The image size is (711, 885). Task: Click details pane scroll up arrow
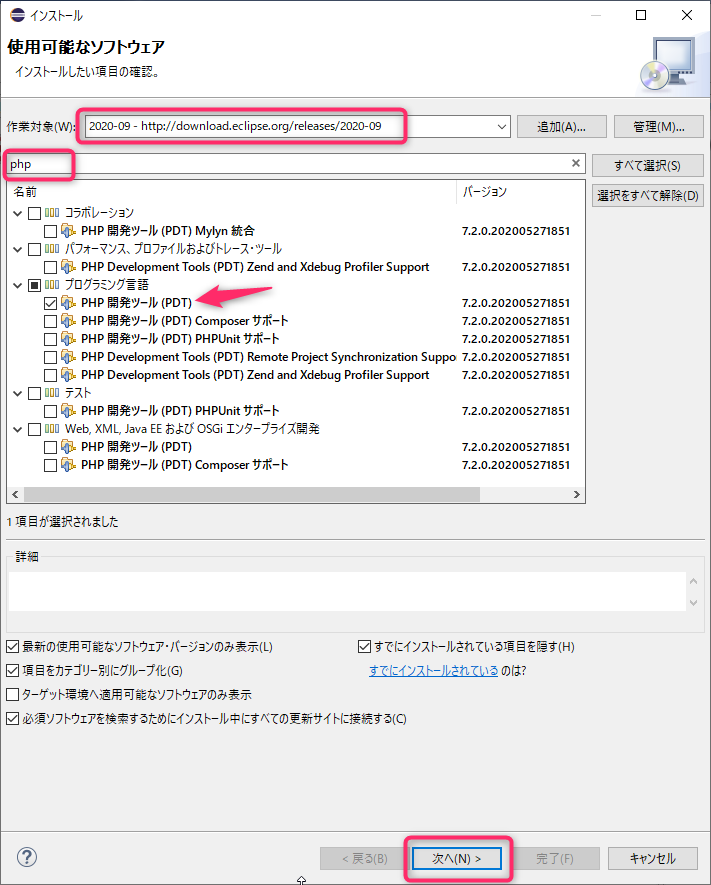point(694,581)
